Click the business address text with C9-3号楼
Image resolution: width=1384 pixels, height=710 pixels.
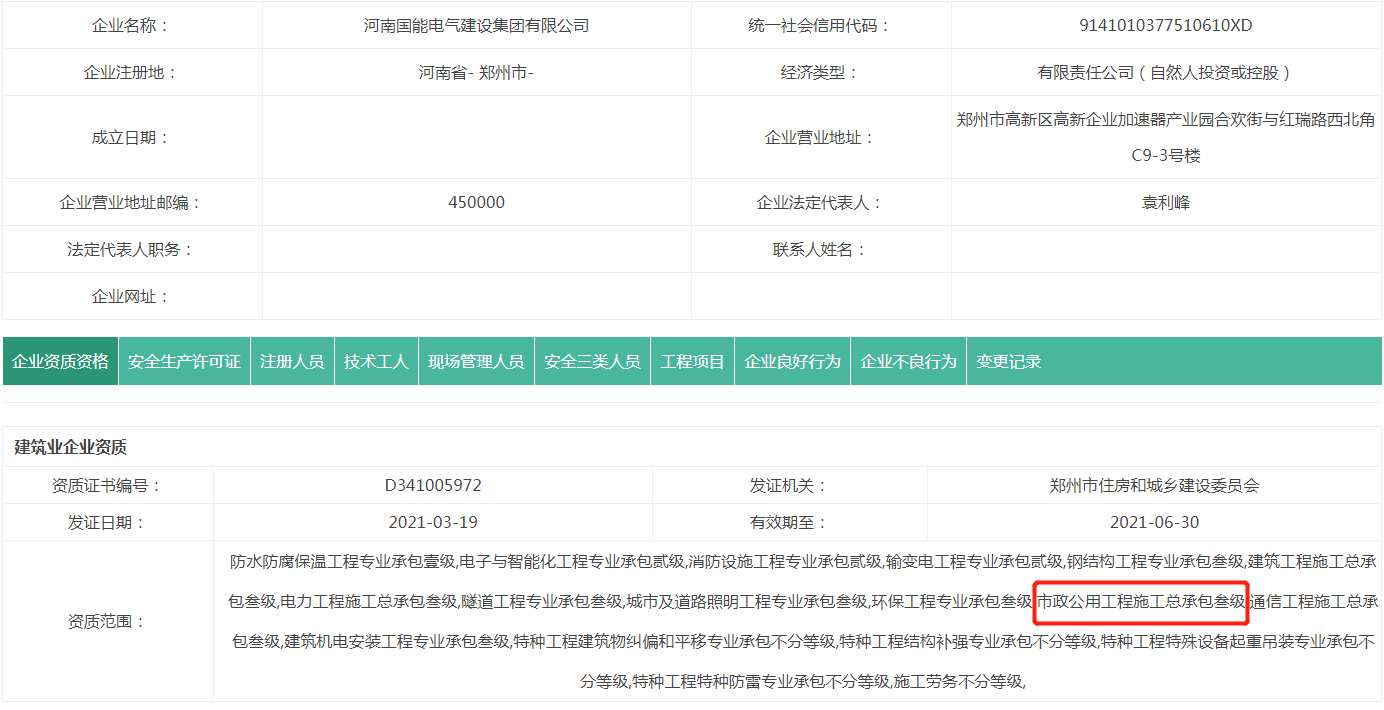[1166, 137]
